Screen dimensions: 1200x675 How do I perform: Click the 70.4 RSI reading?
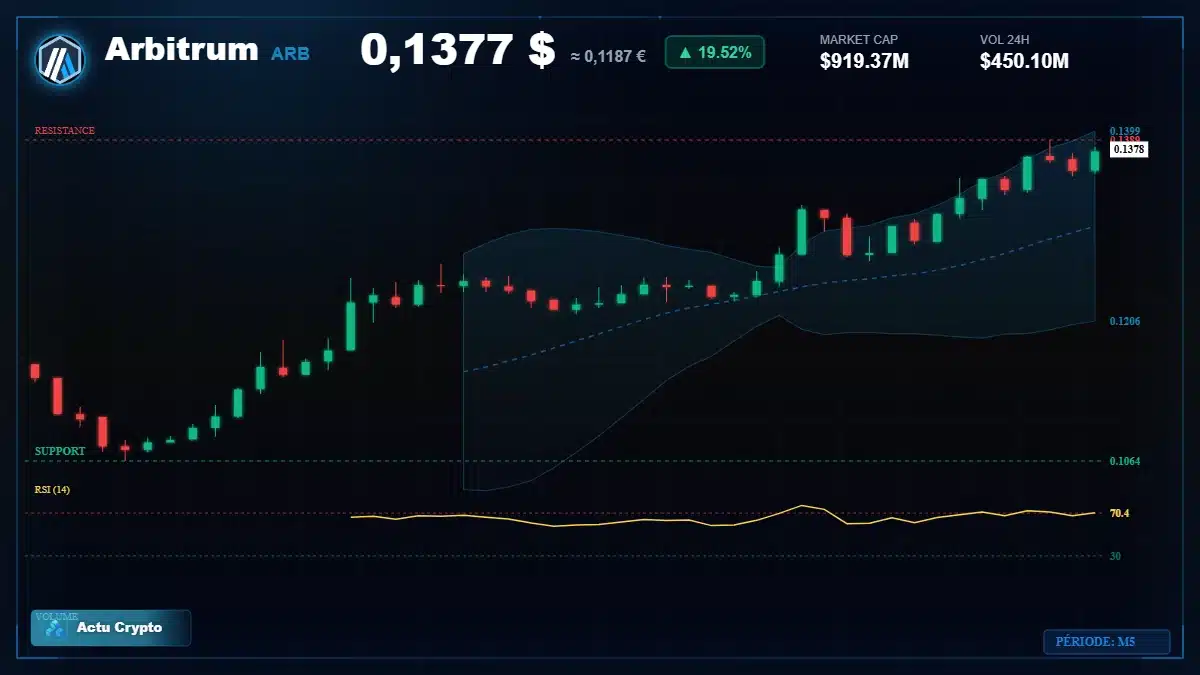point(1119,513)
